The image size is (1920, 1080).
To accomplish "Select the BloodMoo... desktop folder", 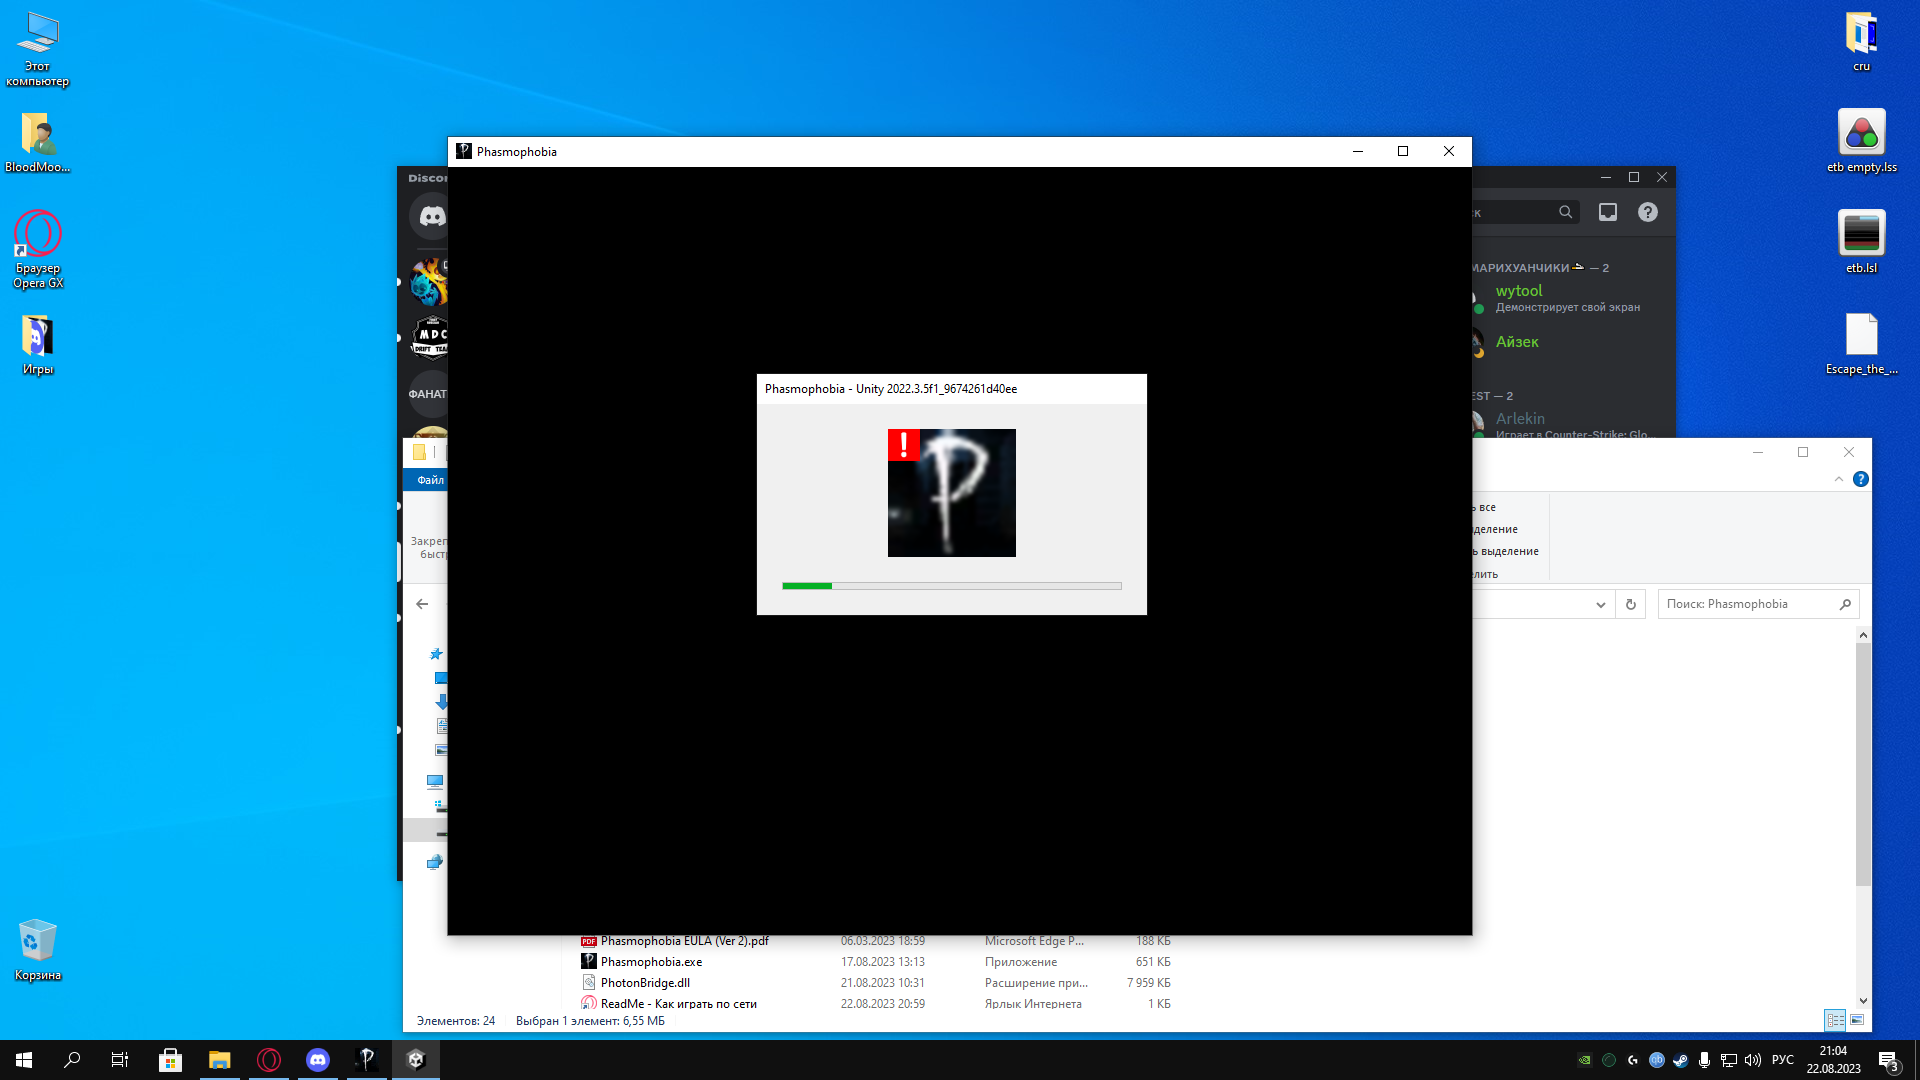I will click(x=38, y=142).
